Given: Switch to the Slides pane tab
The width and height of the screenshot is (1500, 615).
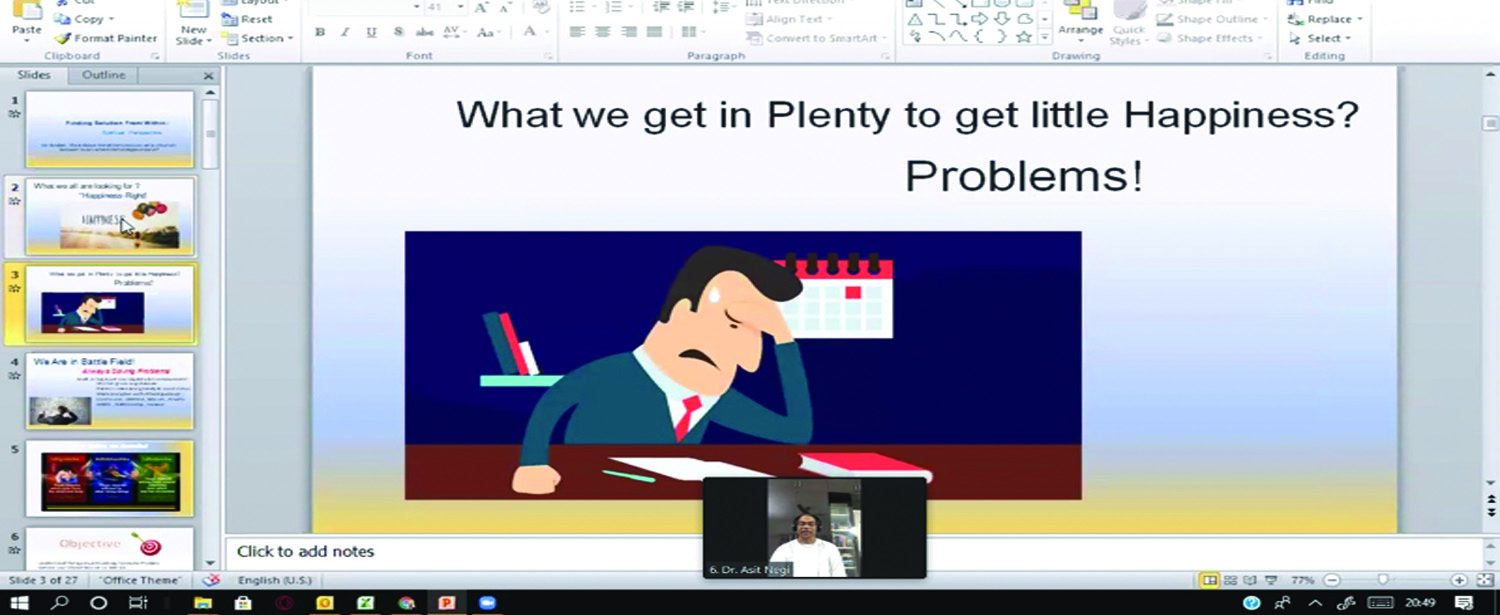Looking at the screenshot, I should coord(33,75).
